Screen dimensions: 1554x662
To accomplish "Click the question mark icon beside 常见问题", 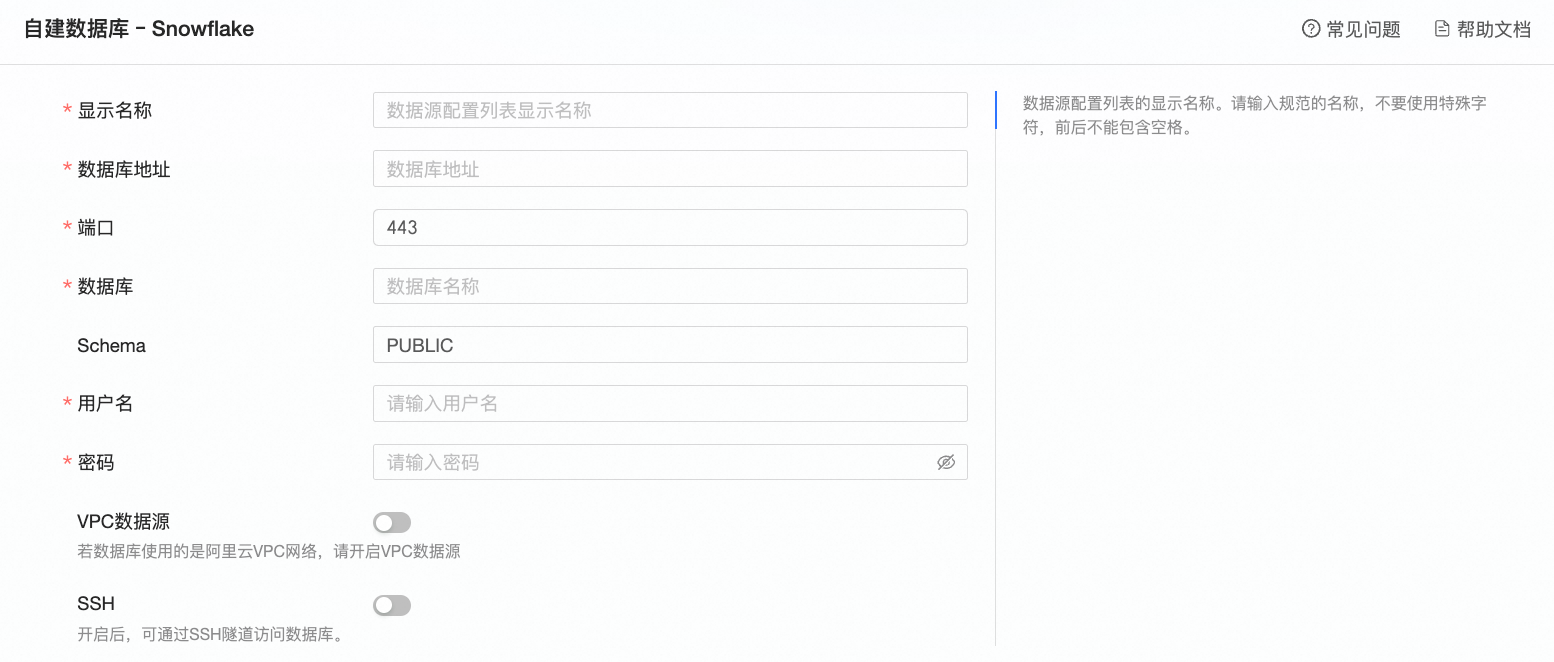I will (x=1311, y=29).
